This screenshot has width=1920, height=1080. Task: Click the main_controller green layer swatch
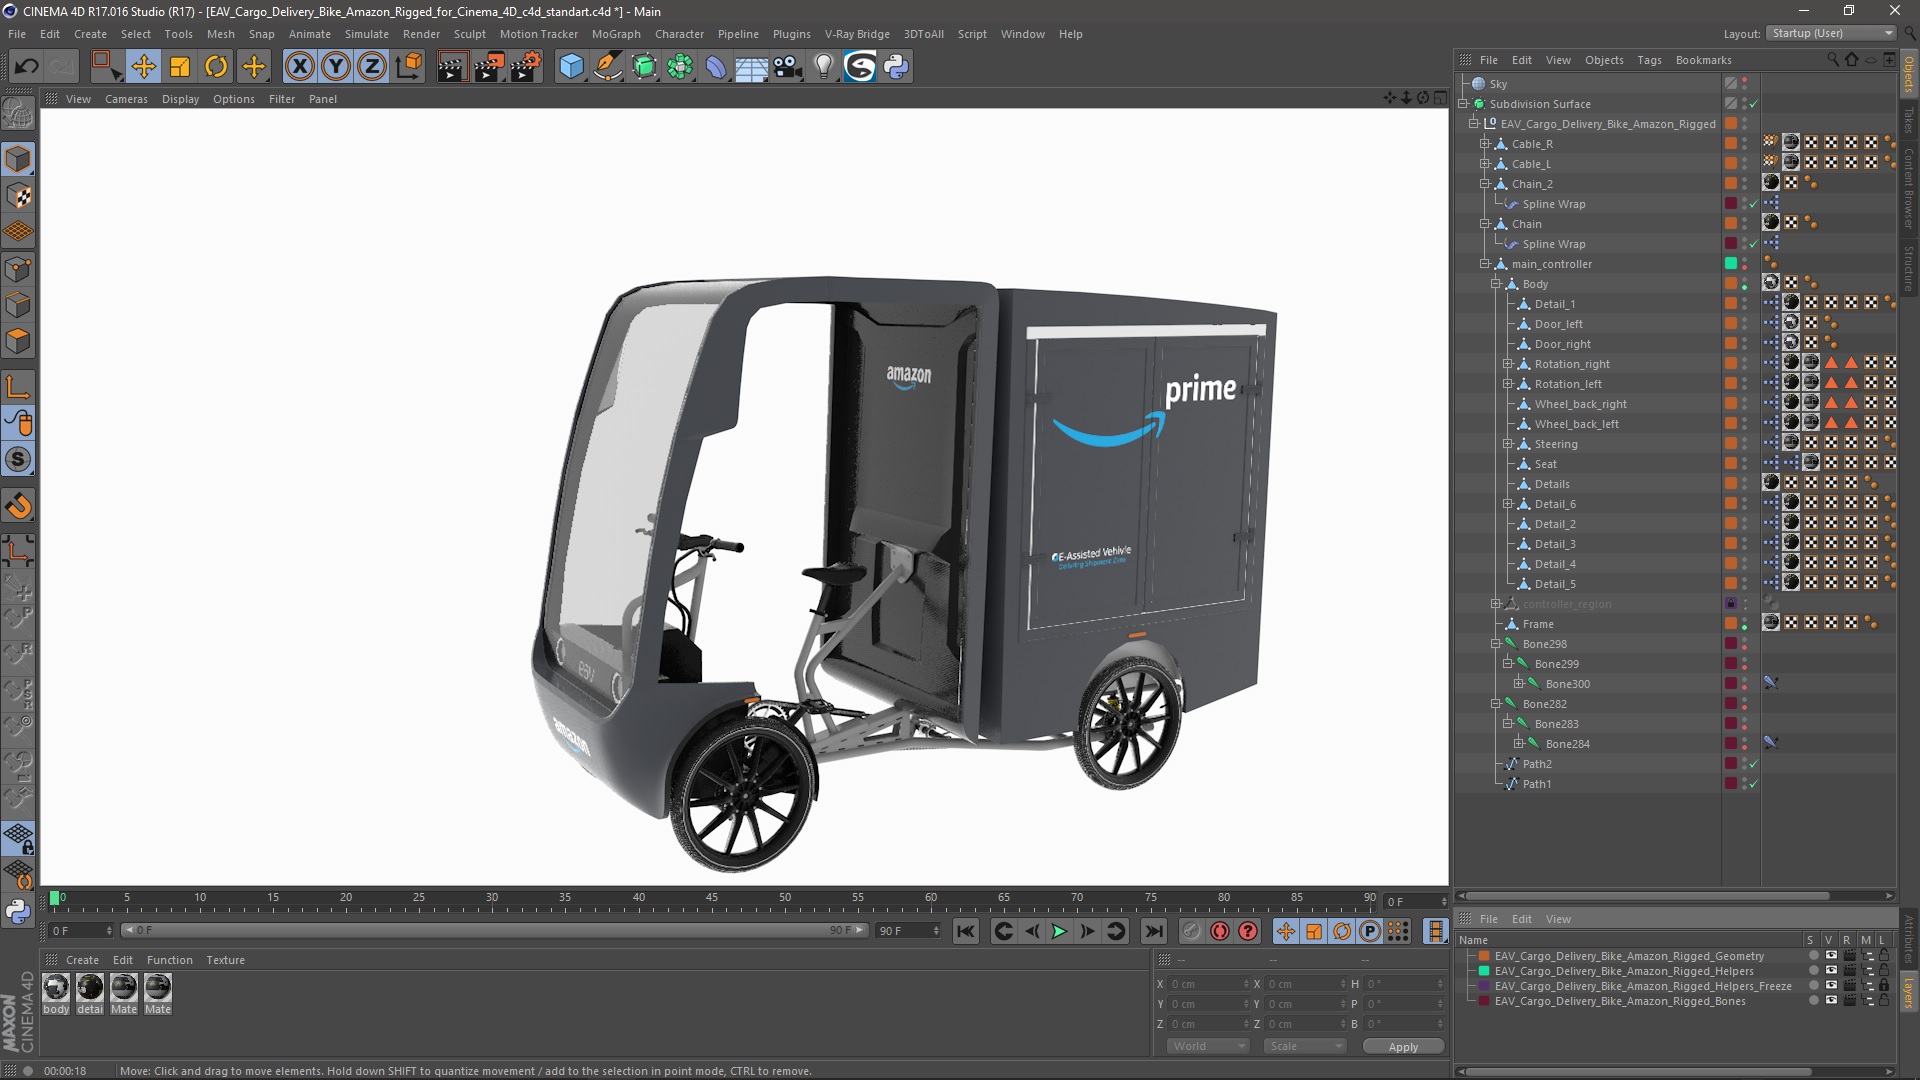pos(1731,264)
